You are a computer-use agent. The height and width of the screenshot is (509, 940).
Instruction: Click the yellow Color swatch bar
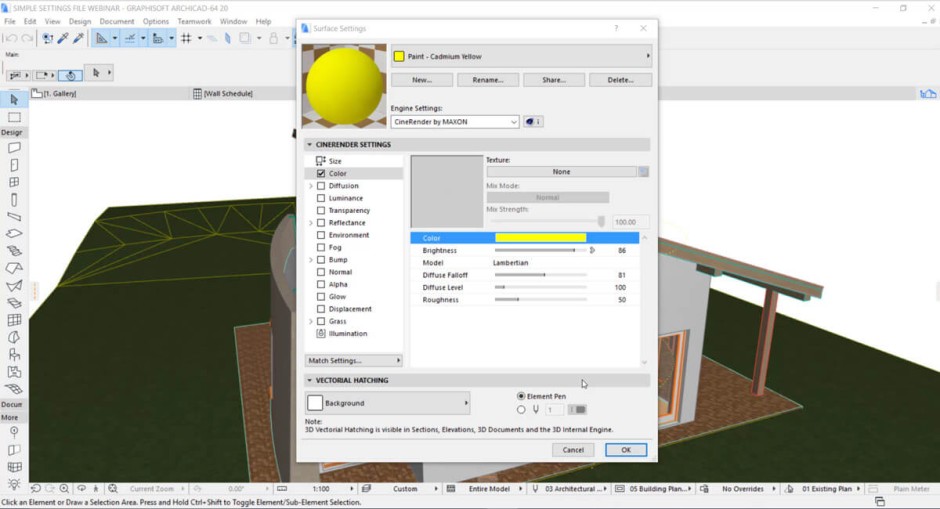[x=540, y=238]
